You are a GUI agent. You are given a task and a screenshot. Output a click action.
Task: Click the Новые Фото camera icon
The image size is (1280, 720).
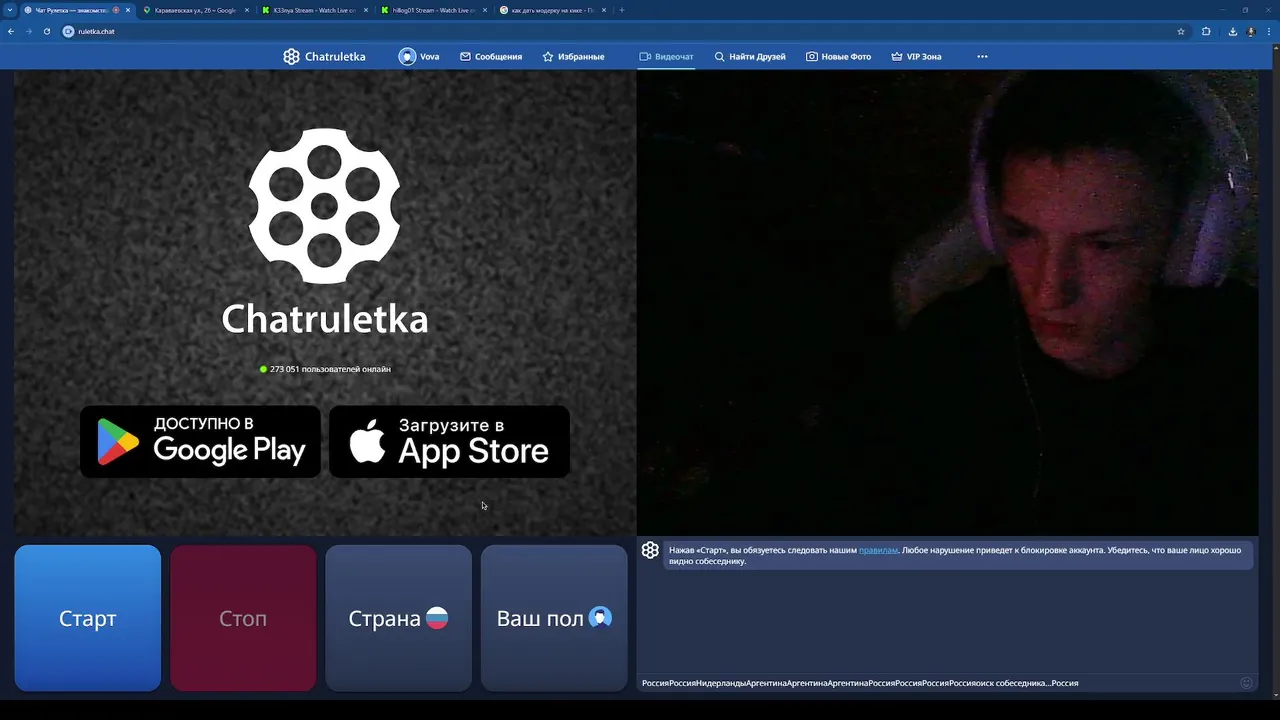click(812, 57)
